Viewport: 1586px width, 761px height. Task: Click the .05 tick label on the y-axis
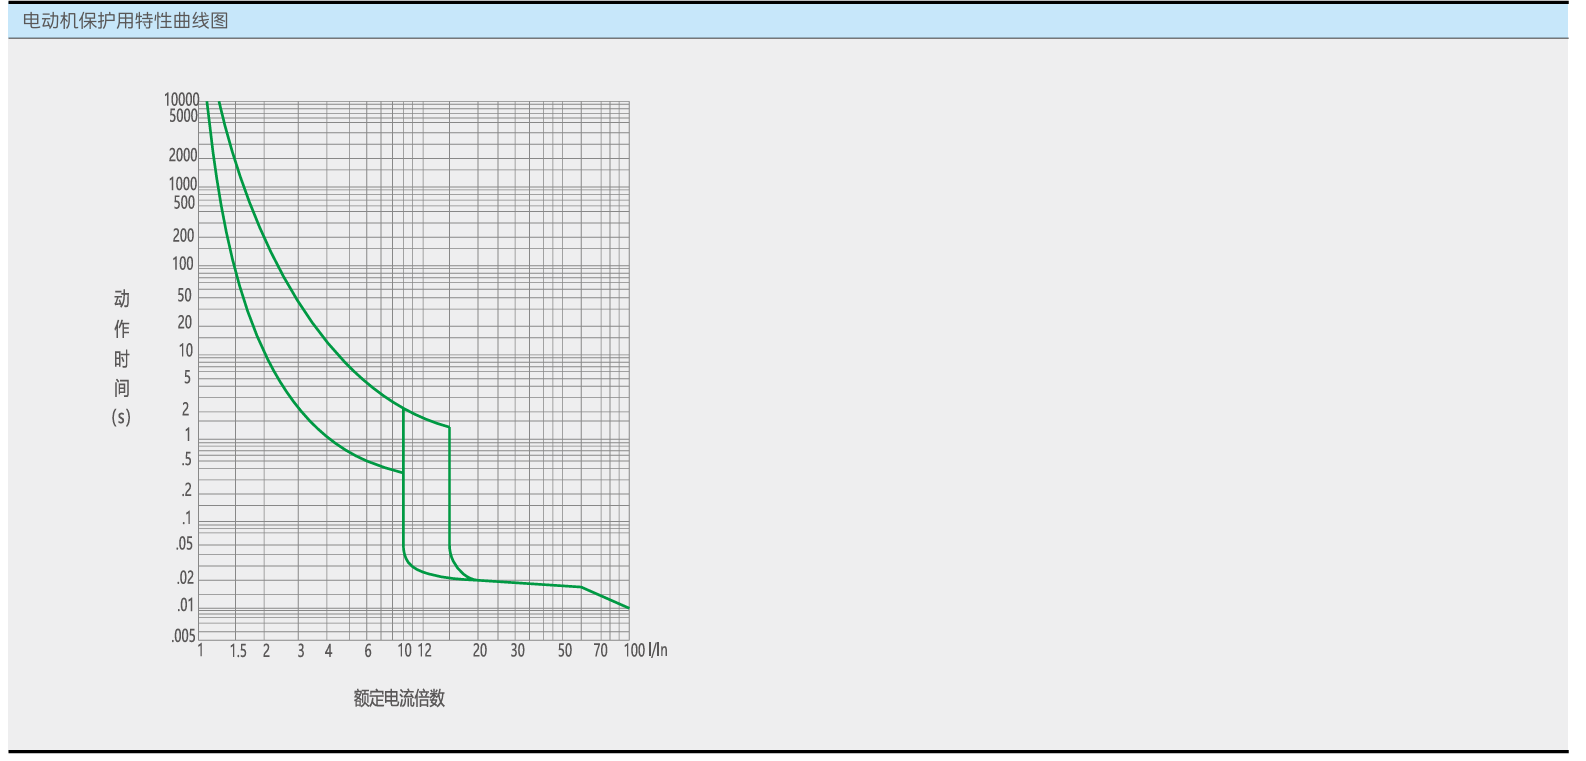click(x=184, y=544)
